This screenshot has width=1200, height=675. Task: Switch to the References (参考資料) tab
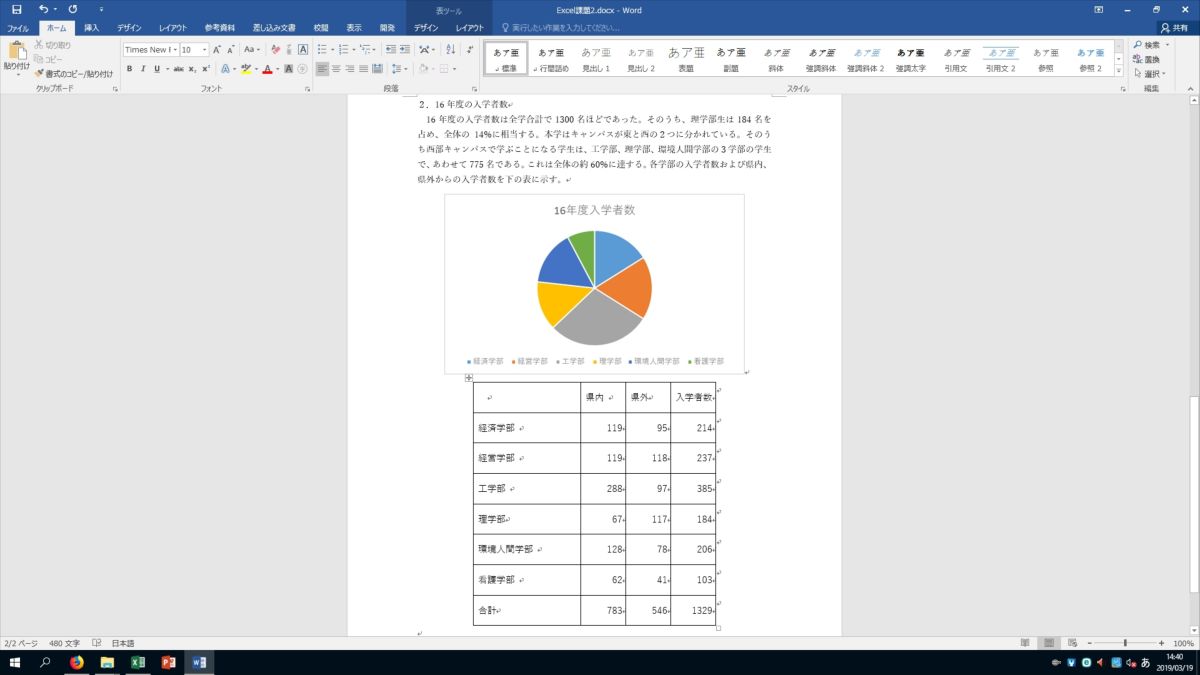tap(219, 28)
